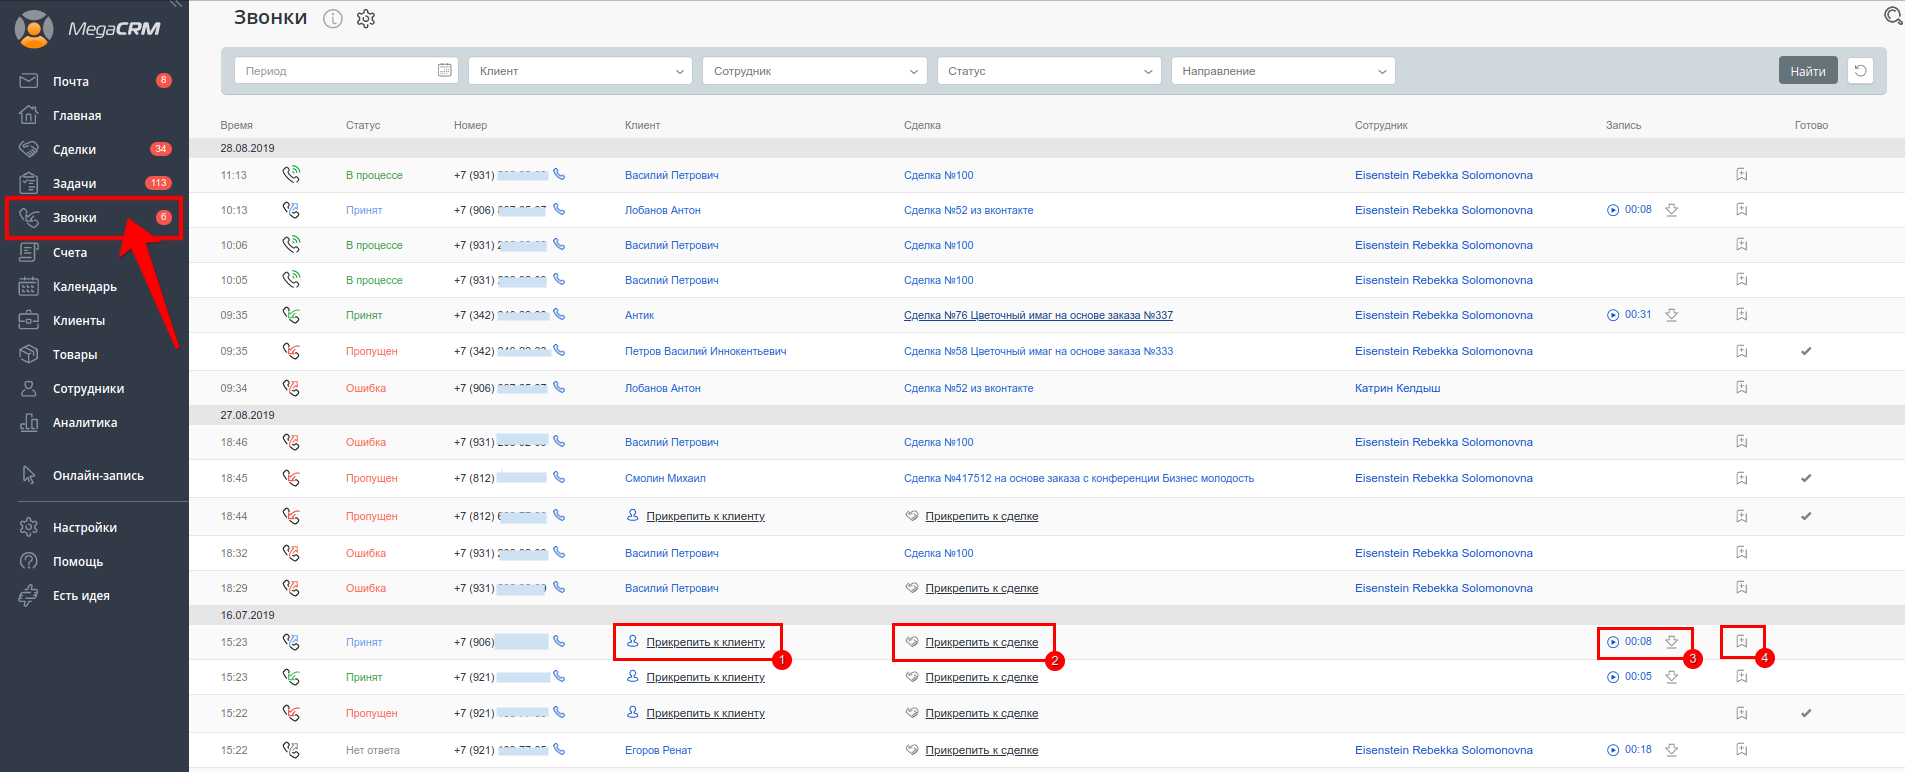Toggle done checkmark for 15:22 Пропущен call
This screenshot has height=772, width=1905.
tap(1806, 713)
